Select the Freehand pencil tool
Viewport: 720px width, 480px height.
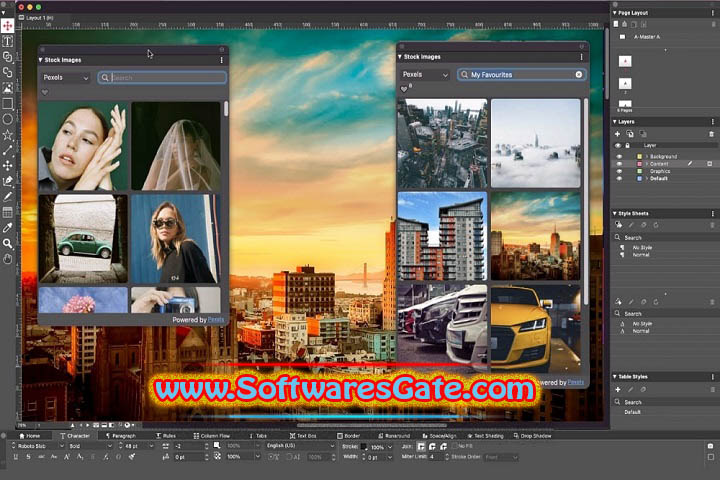(7, 197)
